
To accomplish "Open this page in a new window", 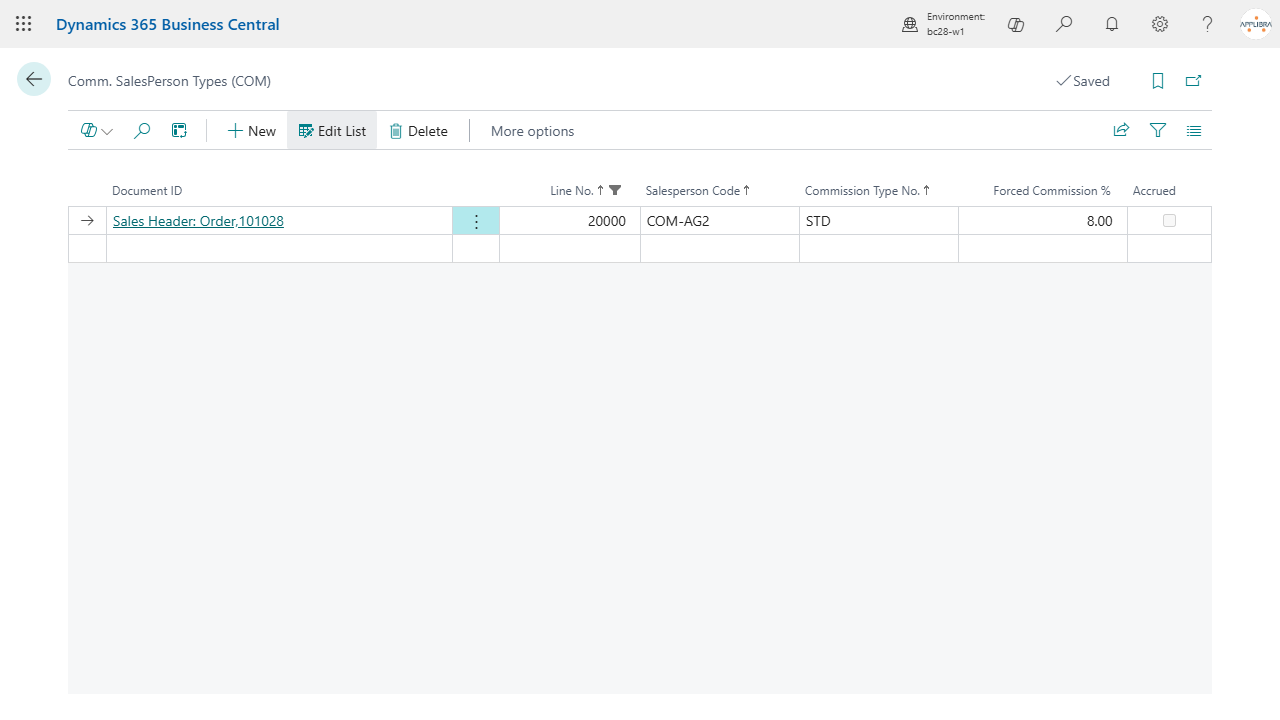I will click(x=1193, y=81).
